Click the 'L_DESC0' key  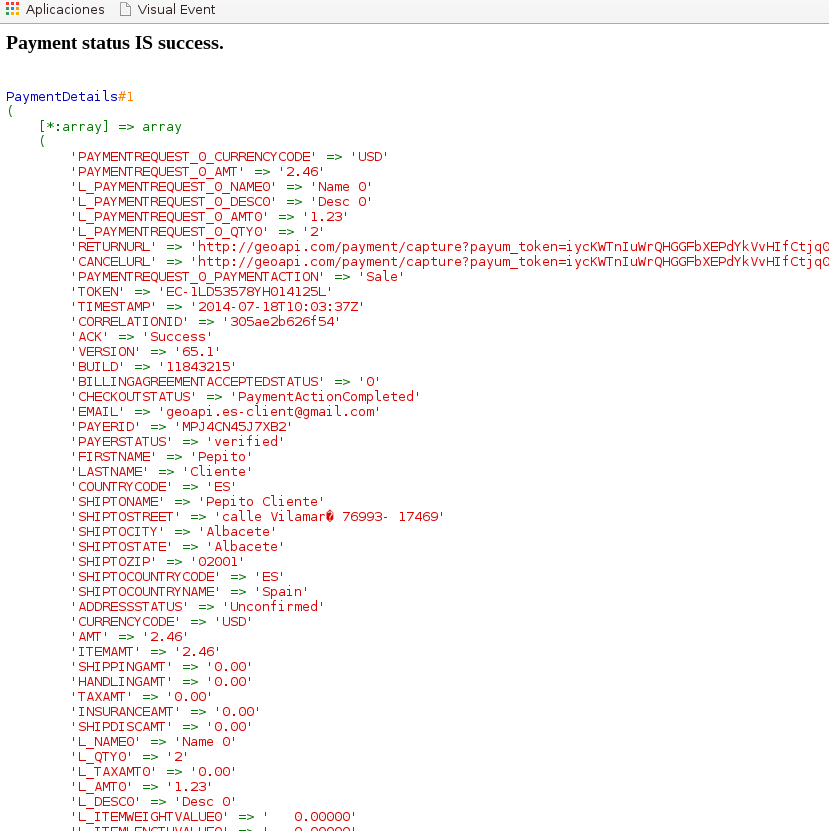coord(106,802)
